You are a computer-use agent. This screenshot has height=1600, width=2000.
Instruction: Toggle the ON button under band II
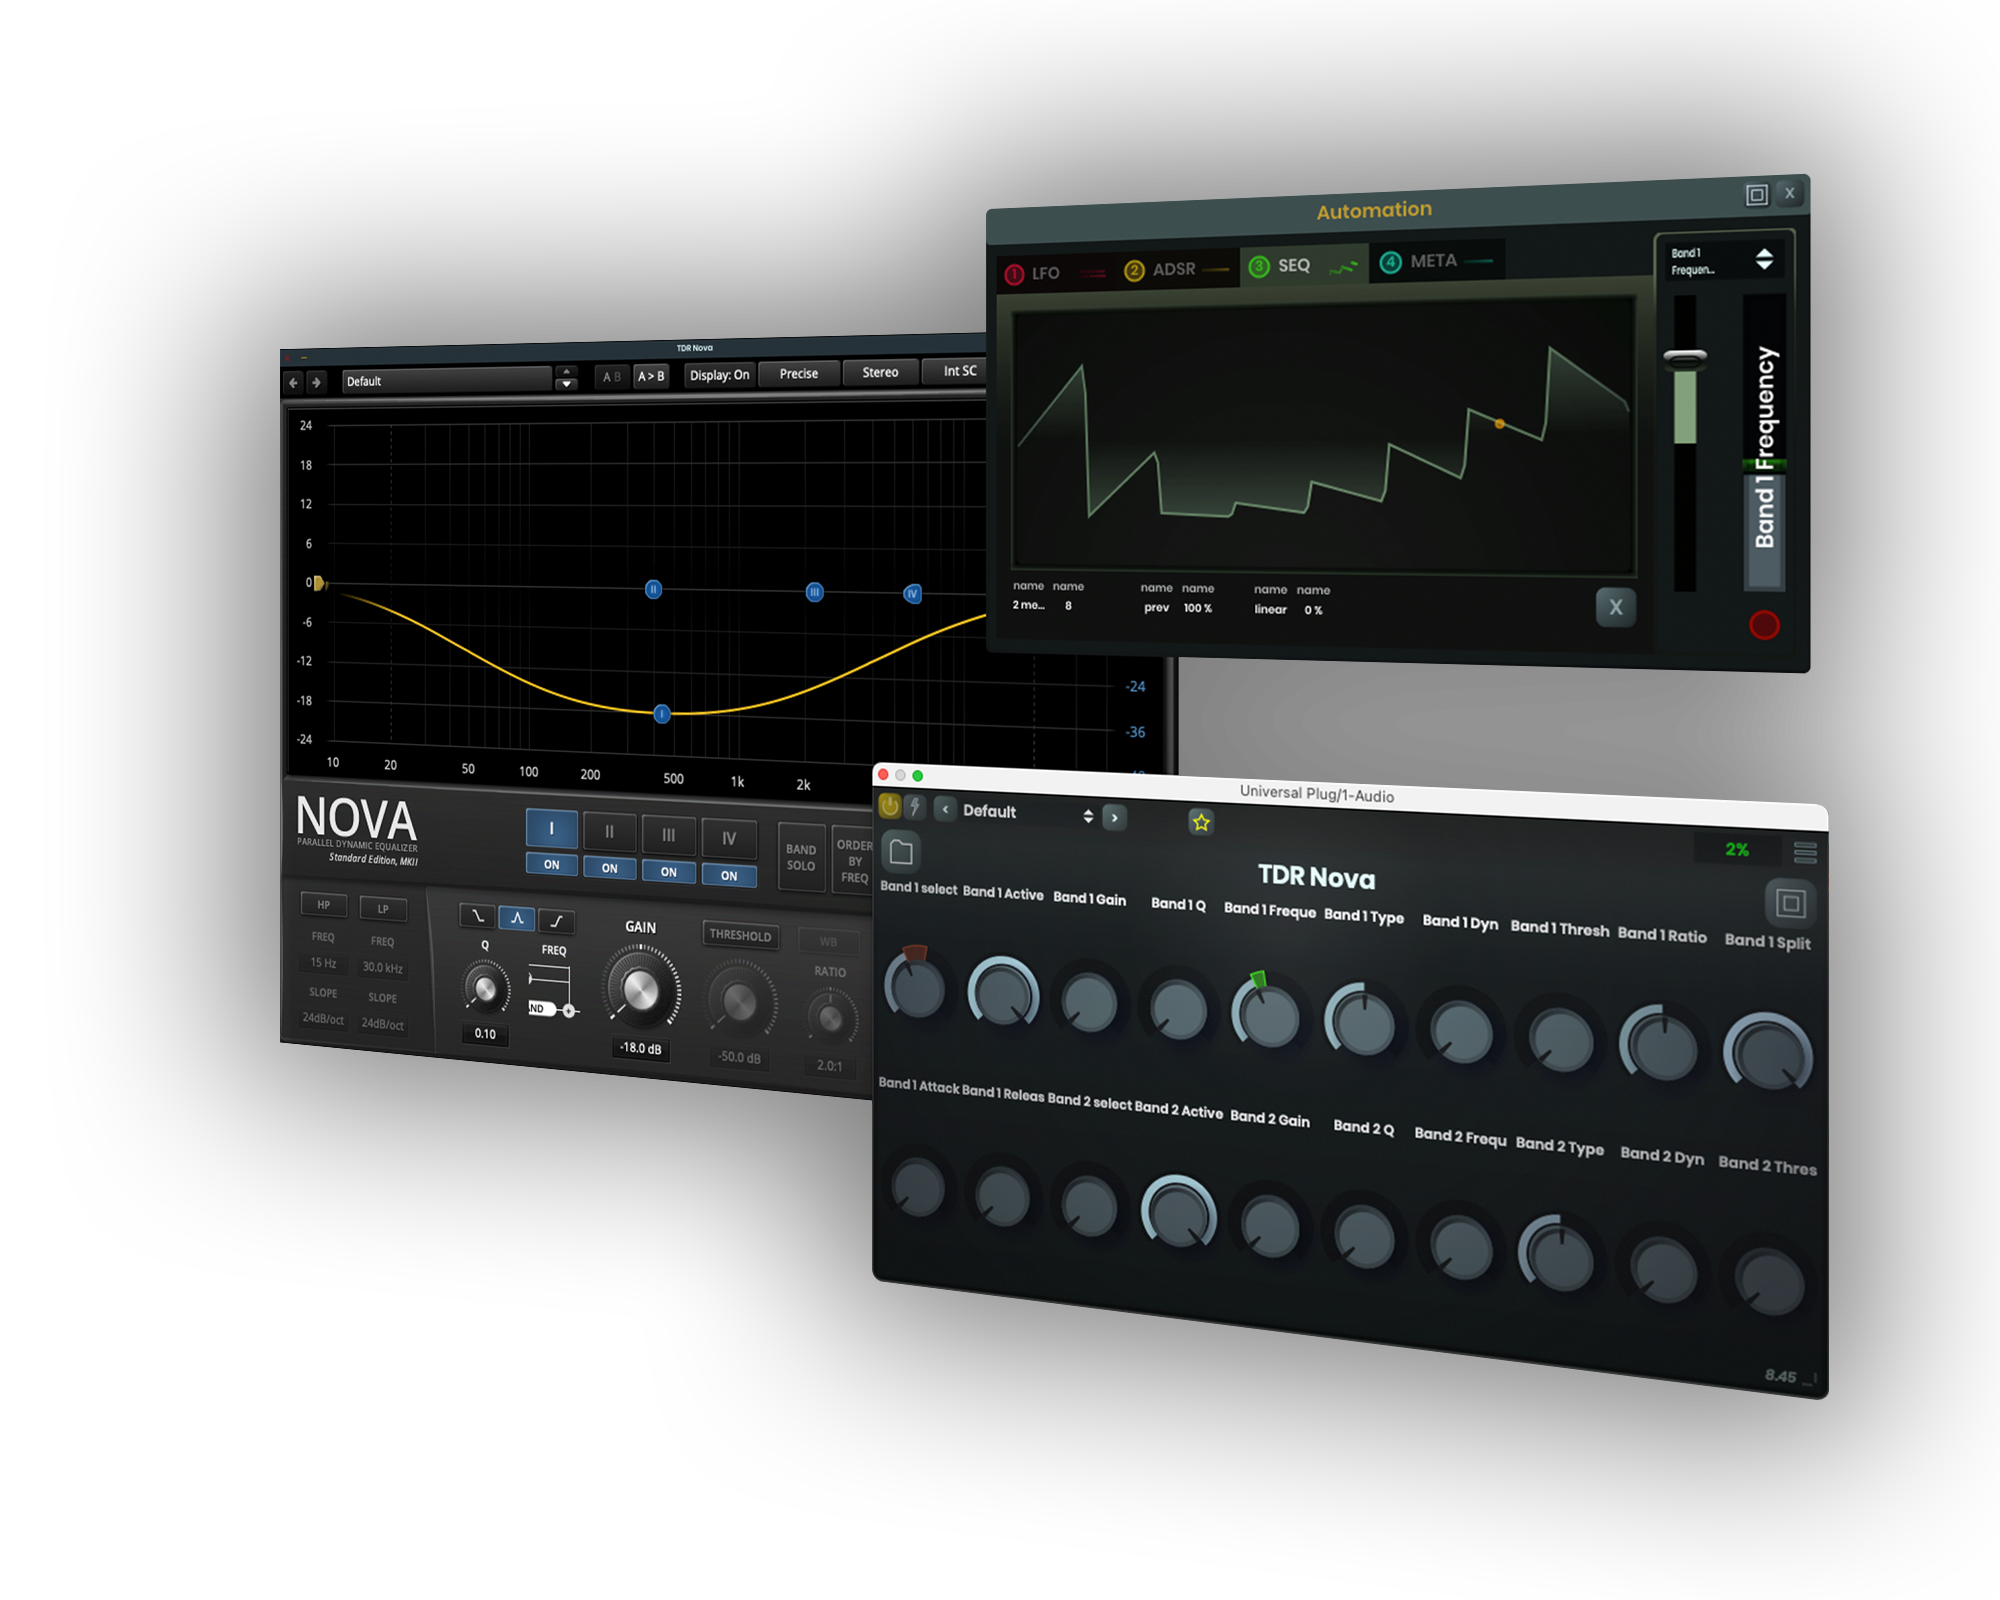point(609,868)
